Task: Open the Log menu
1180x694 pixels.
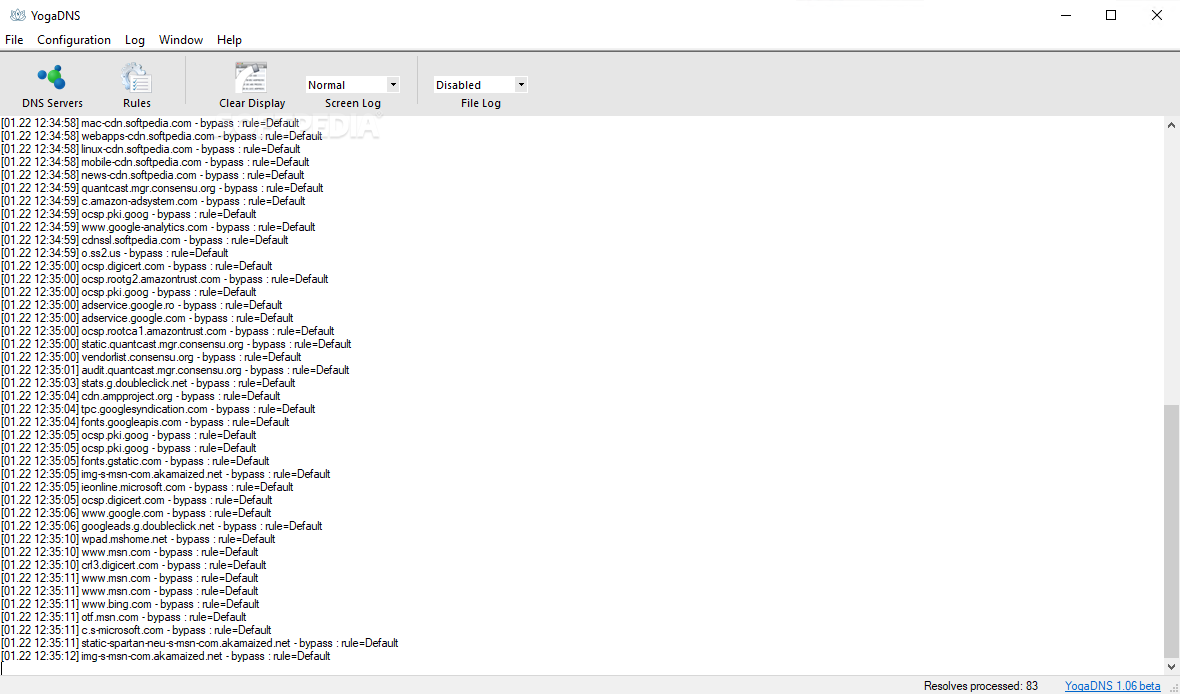Action: [x=135, y=40]
